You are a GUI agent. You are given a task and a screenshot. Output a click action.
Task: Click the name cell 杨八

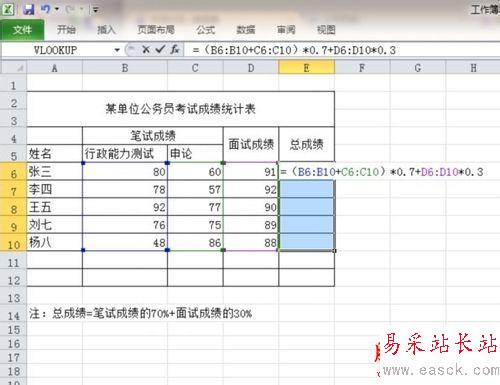[55, 242]
